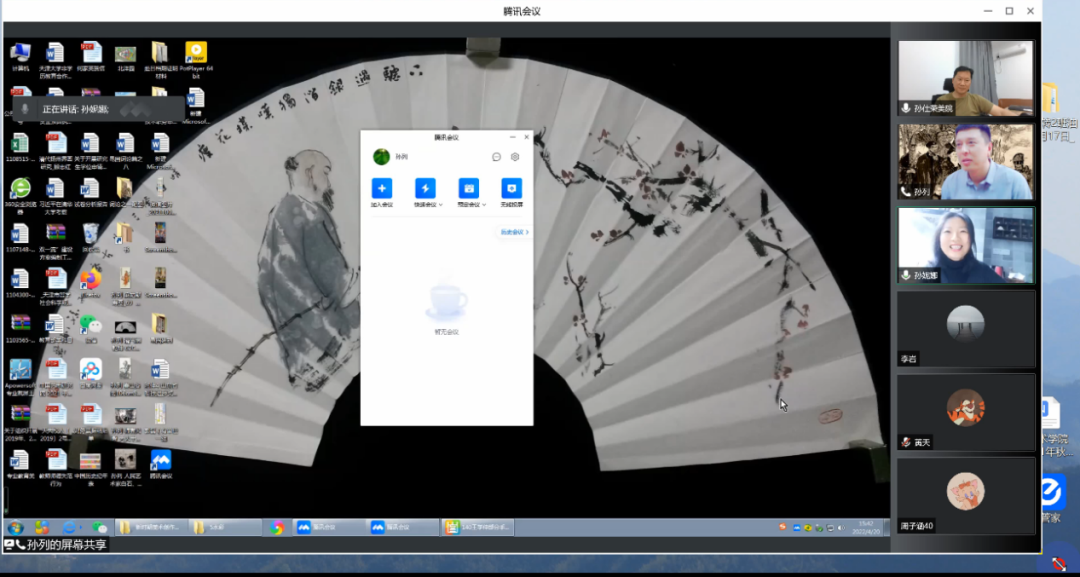The image size is (1080, 577).
Task: Click the Quick Meeting (快速会议) lightning icon
Action: click(x=425, y=188)
